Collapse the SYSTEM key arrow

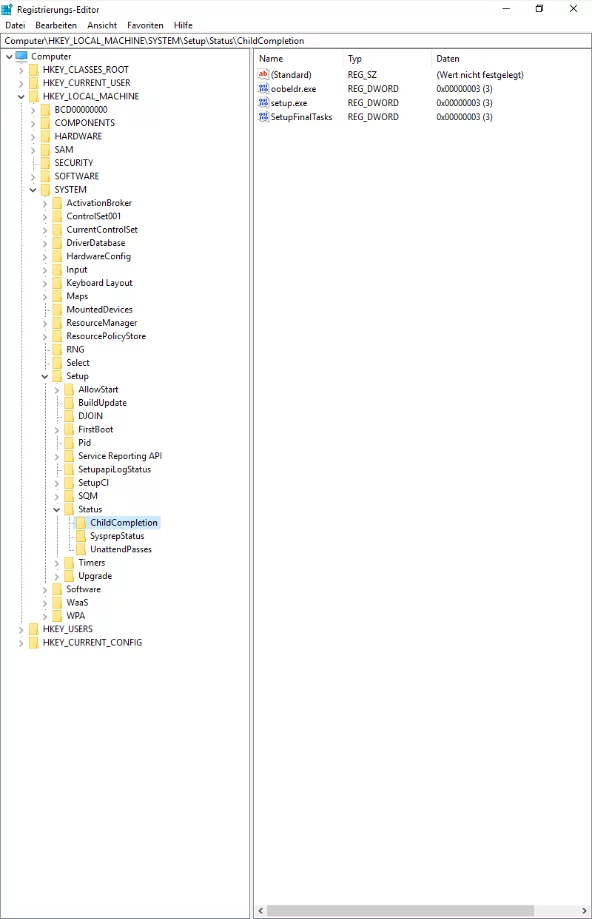click(33, 190)
